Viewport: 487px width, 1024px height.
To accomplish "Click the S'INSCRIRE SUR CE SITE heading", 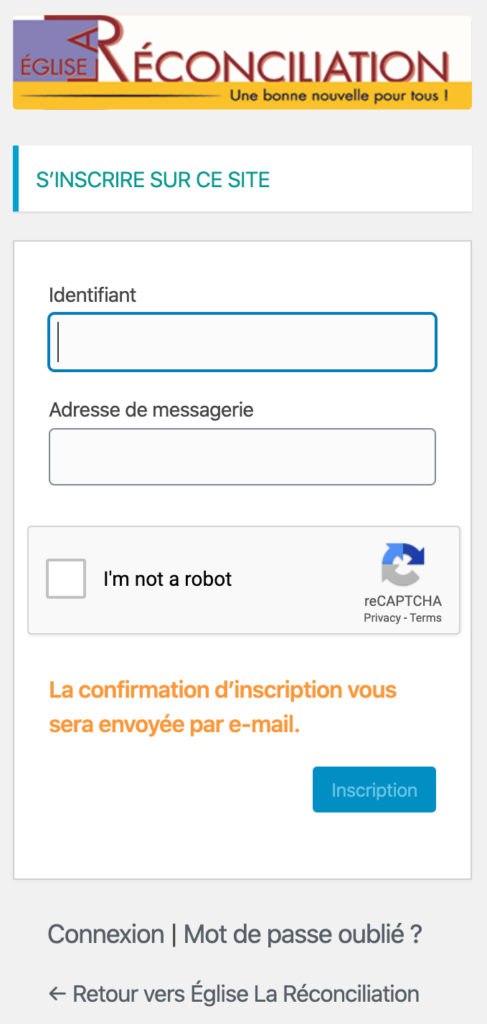I will point(153,180).
